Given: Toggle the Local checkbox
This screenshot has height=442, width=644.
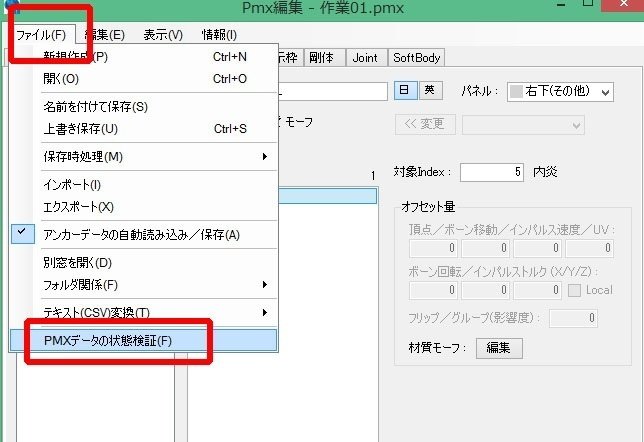Looking at the screenshot, I should tap(574, 290).
